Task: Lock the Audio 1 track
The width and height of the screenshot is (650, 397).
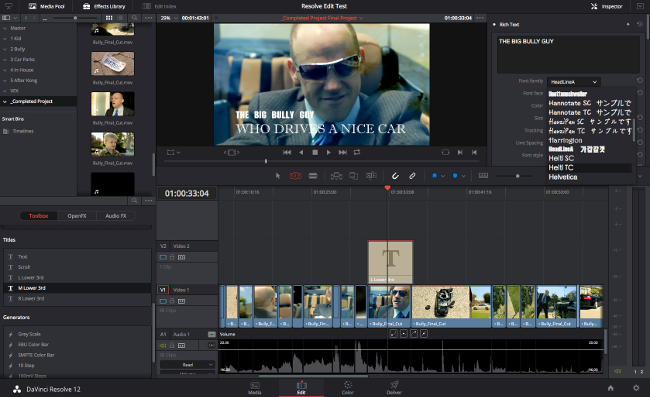Action: click(x=172, y=345)
